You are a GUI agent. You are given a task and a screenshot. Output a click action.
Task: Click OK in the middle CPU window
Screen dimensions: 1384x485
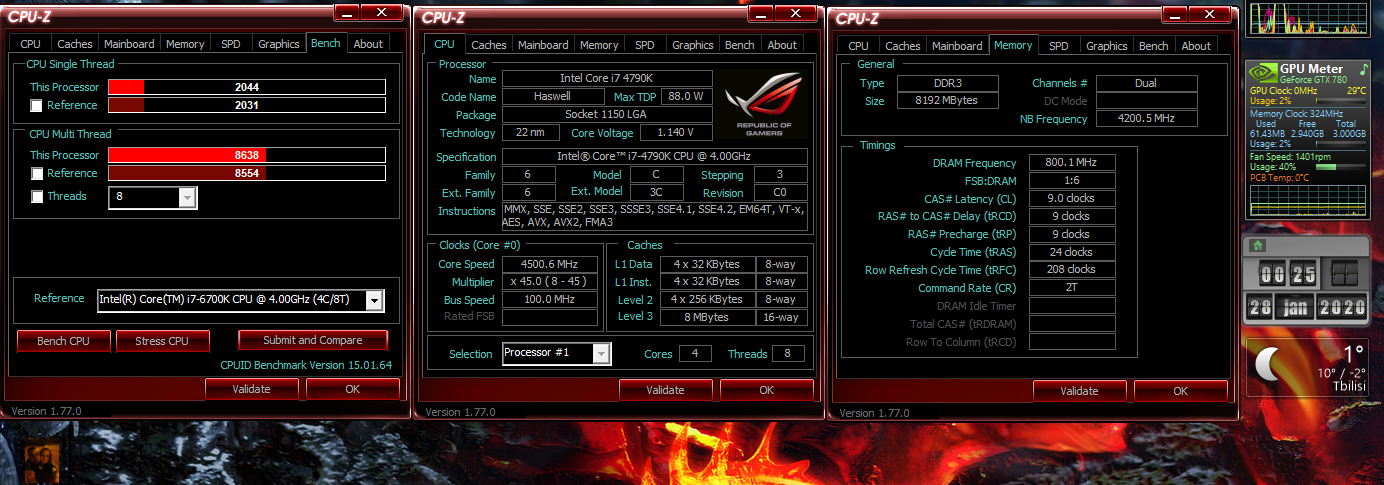pyautogui.click(x=766, y=390)
